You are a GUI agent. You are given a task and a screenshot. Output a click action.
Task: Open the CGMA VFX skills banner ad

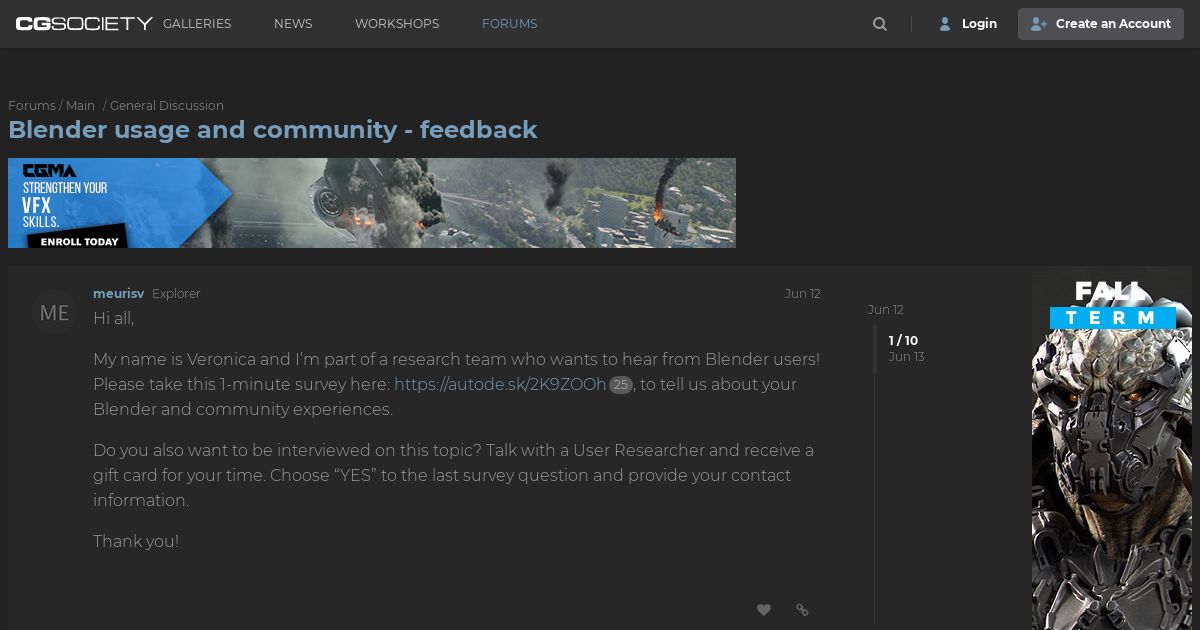(x=372, y=203)
